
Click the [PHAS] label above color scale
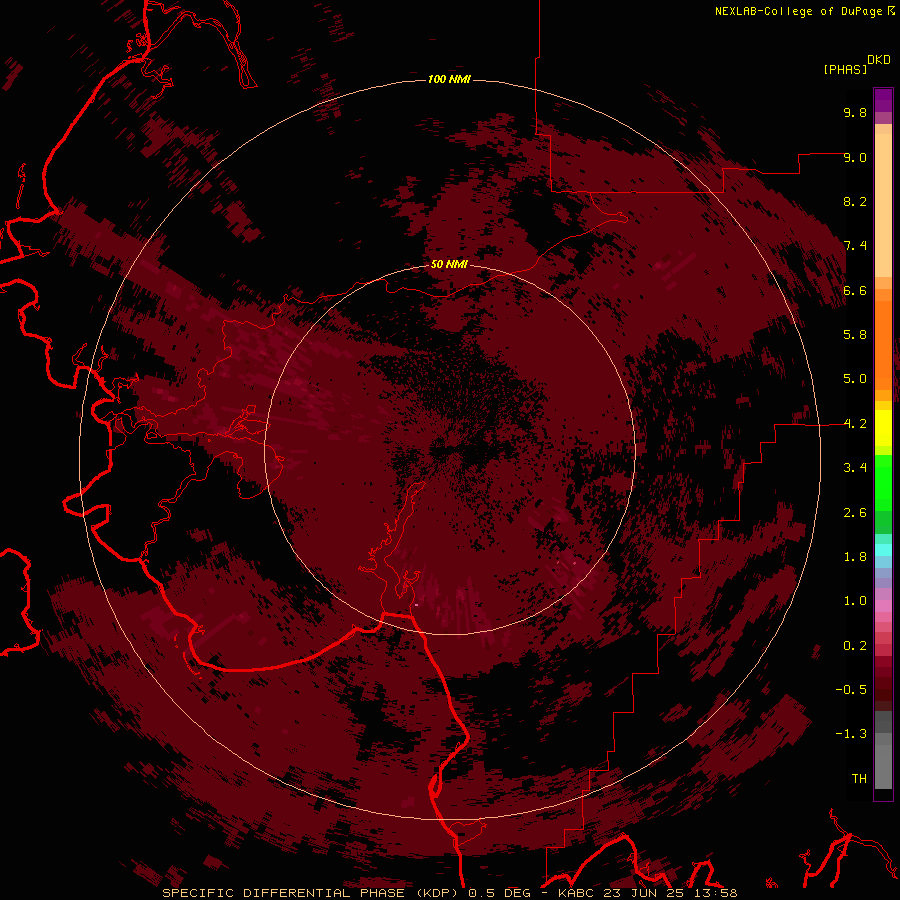[x=845, y=70]
